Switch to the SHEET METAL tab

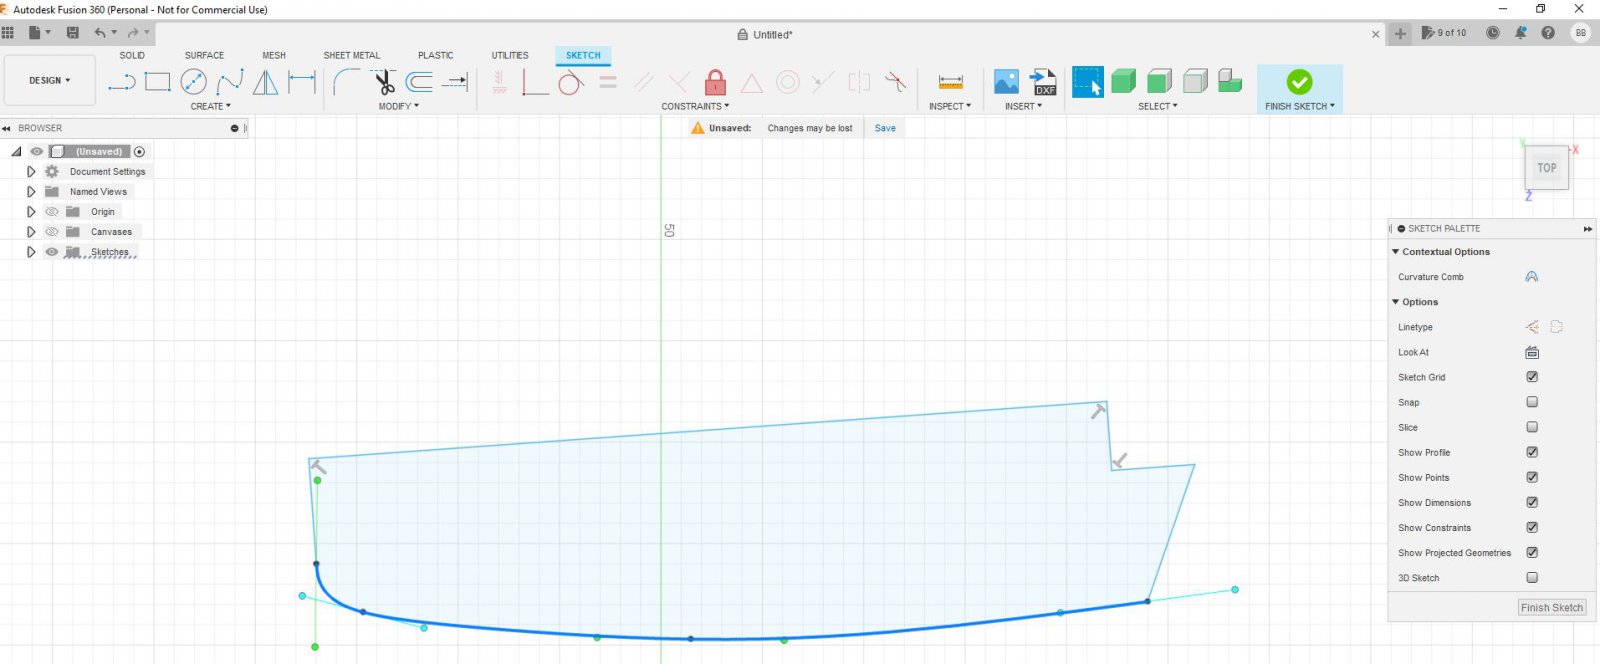[352, 56]
